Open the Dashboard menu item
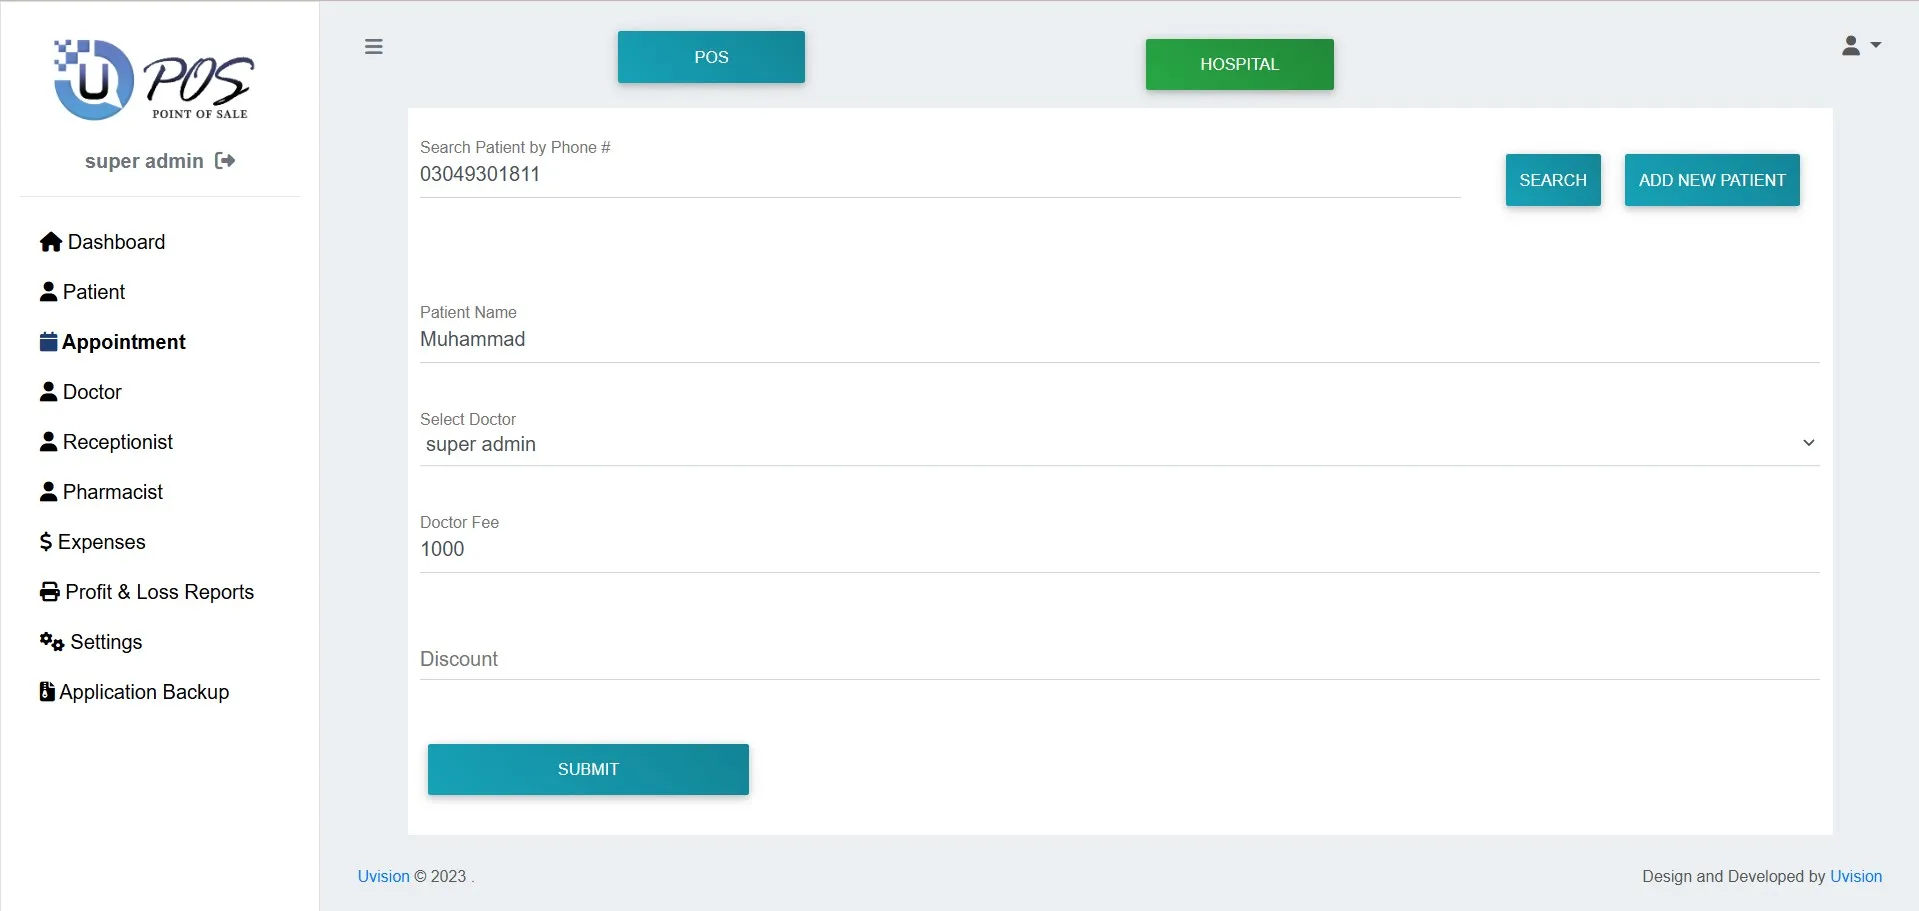The image size is (1919, 911). click(103, 242)
